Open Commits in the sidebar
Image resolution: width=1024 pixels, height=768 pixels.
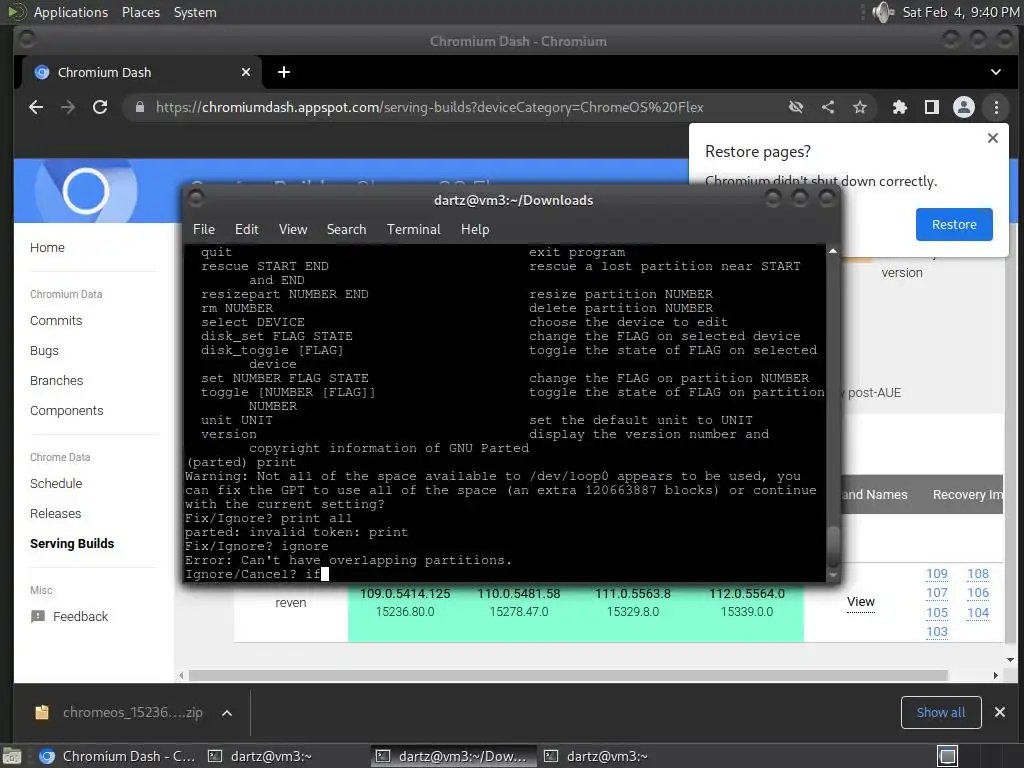pos(56,321)
